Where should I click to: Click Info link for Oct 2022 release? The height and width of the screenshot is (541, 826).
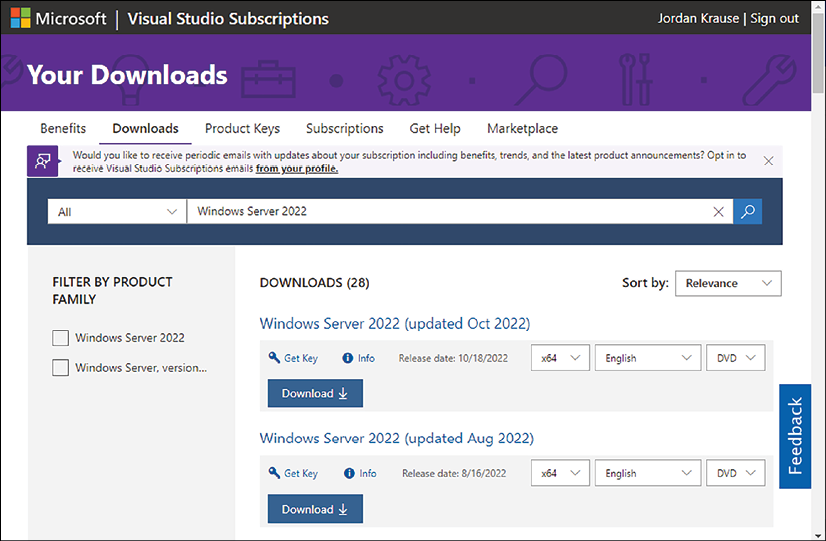coord(366,358)
